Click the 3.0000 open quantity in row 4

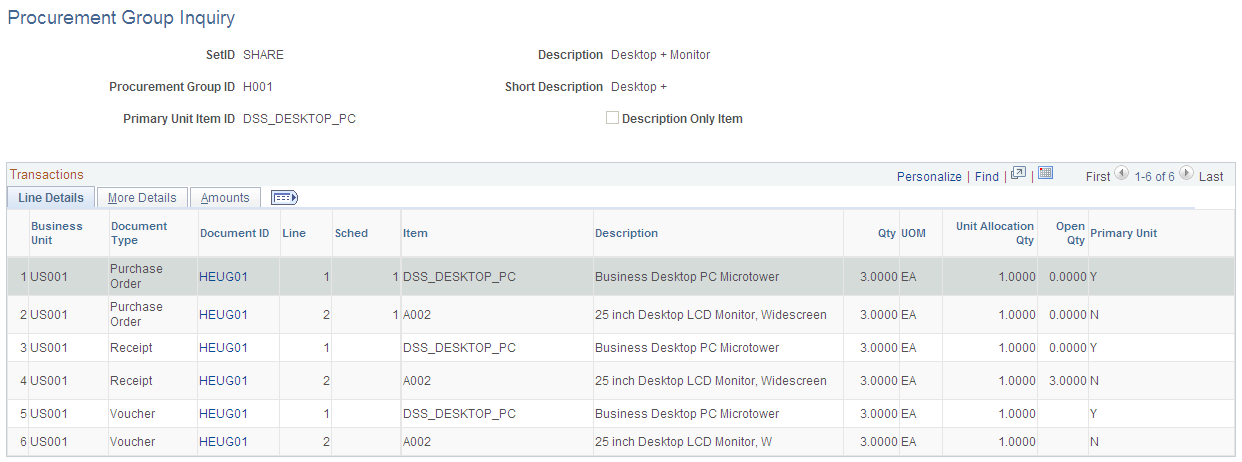pyautogui.click(x=1067, y=381)
